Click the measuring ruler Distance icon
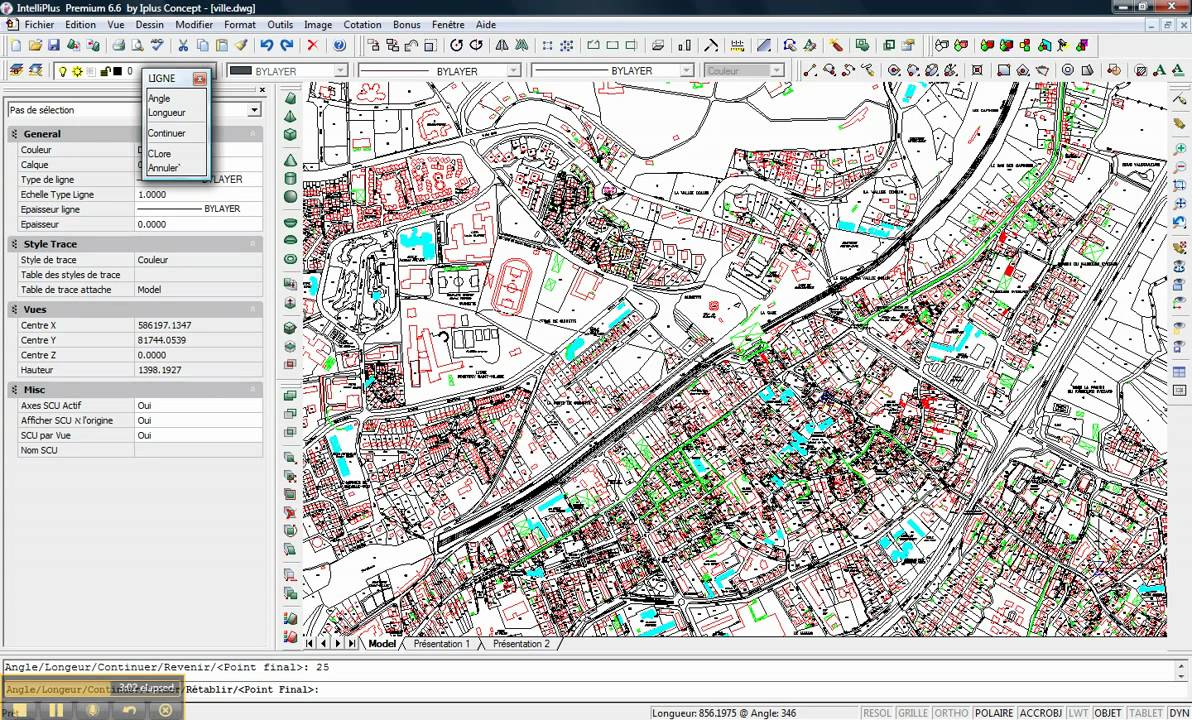The height and width of the screenshot is (720, 1192). tap(737, 46)
